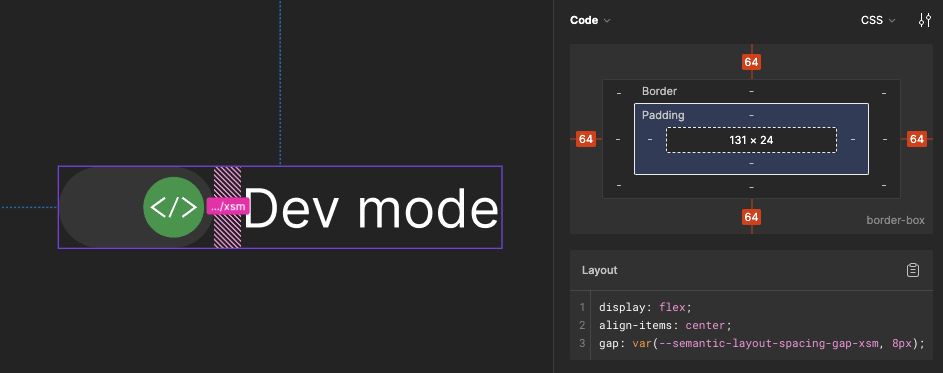The image size is (943, 373).
Task: Click the top 64 margin badge
Action: (751, 62)
